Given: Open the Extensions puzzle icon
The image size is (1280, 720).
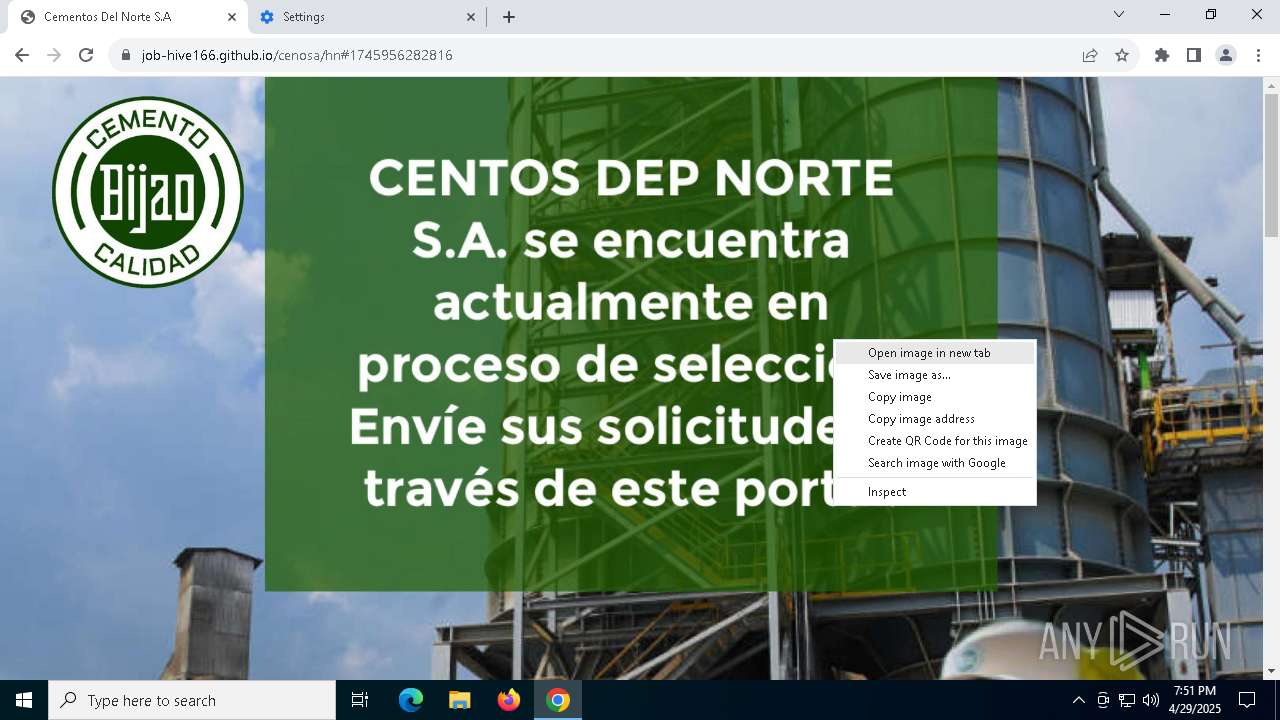Looking at the screenshot, I should click(x=1162, y=55).
